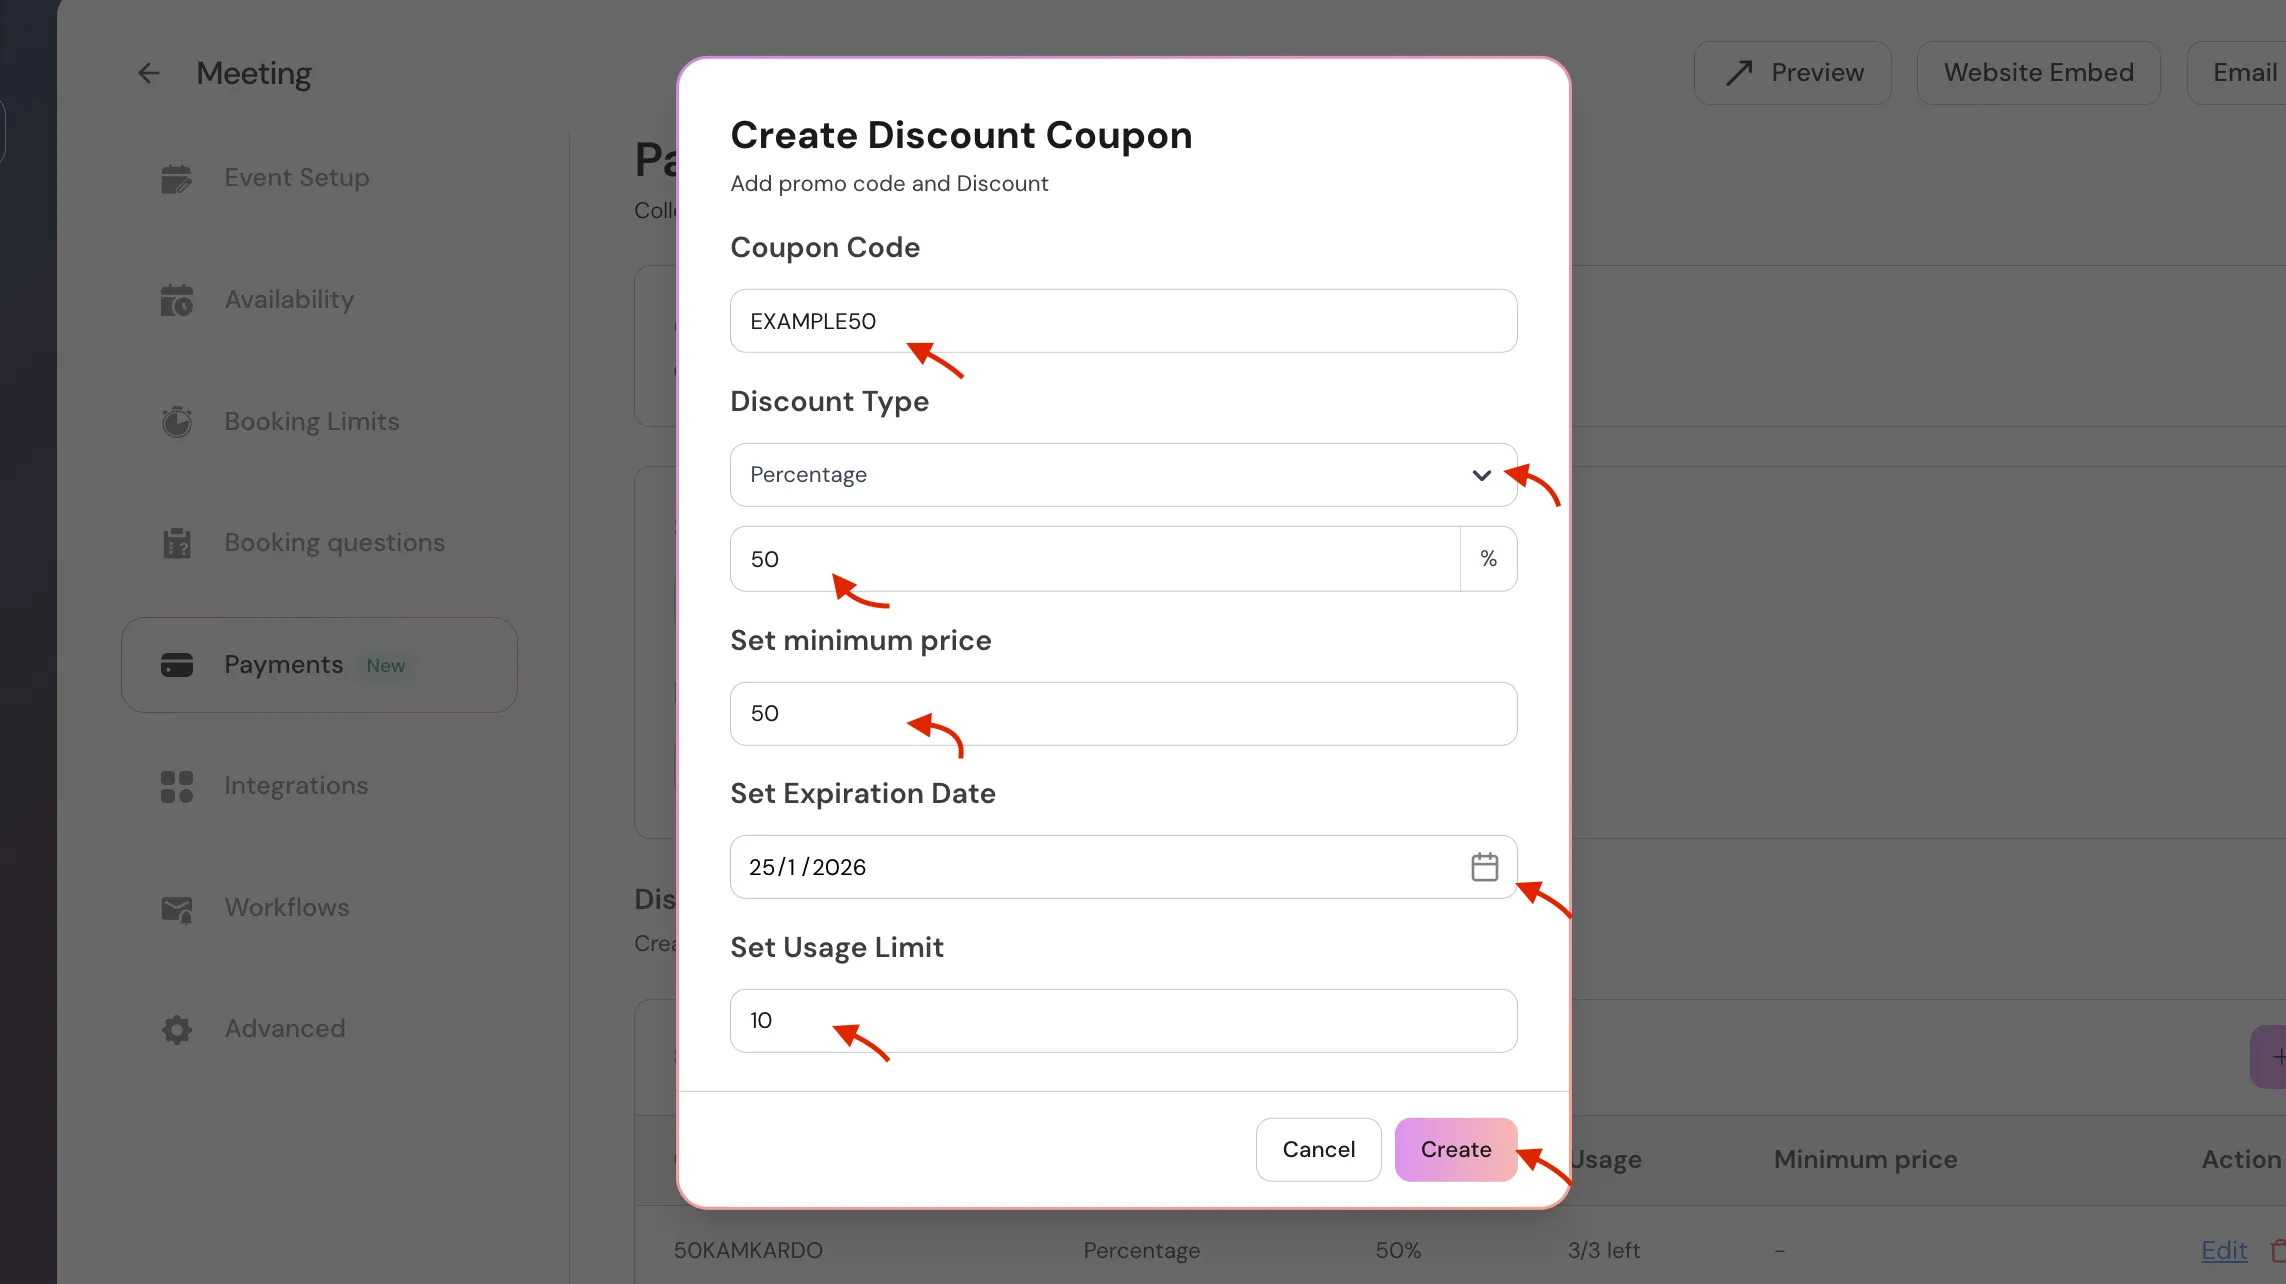This screenshot has height=1284, width=2286.
Task: Click the Edit link for 50KAMKARDO
Action: 2223,1250
